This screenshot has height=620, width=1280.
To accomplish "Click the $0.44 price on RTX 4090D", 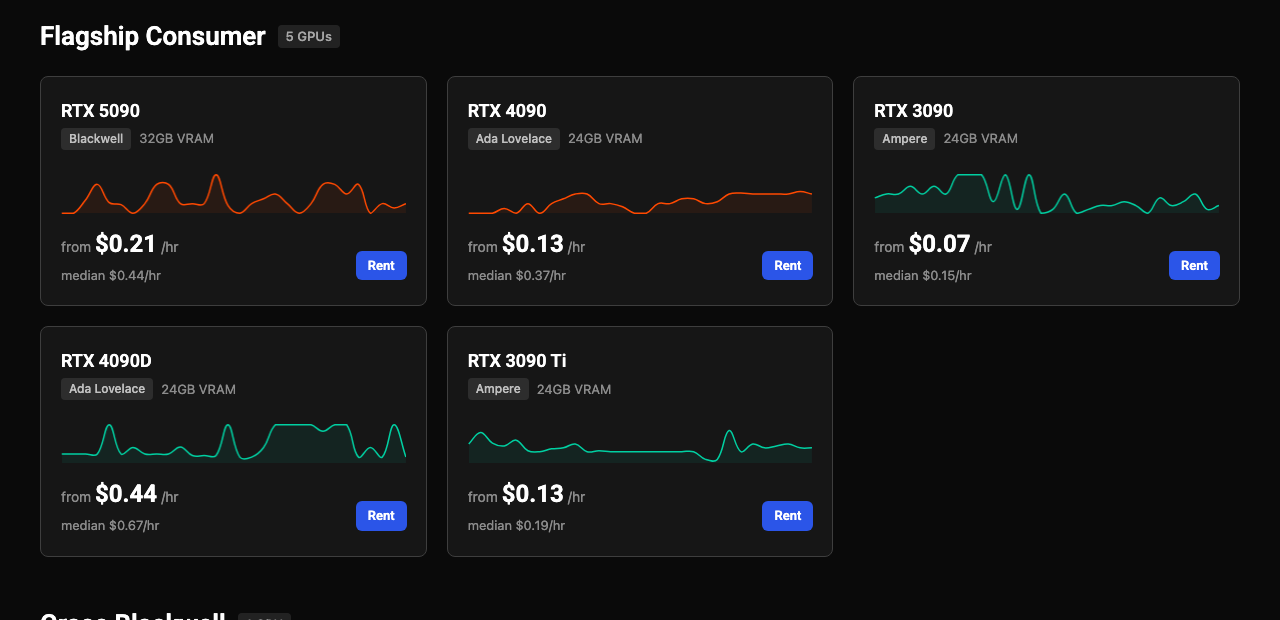I will click(x=126, y=494).
